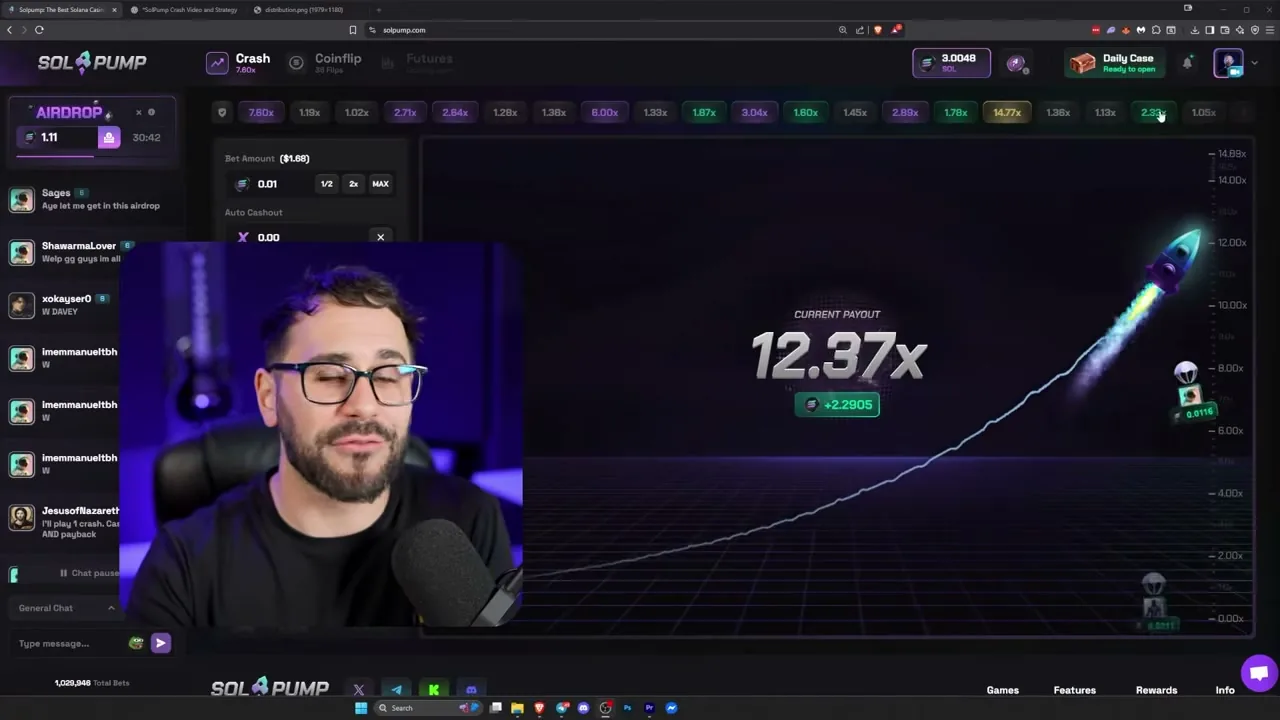Open Photoshop from the taskbar

click(627, 708)
